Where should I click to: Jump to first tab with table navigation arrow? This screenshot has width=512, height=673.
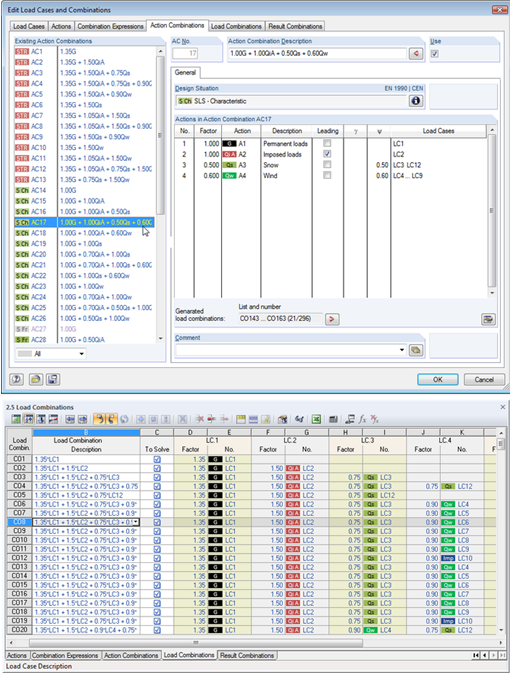476,655
